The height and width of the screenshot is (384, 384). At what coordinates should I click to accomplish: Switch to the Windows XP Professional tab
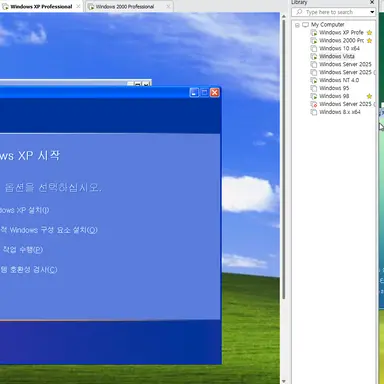point(41,6)
